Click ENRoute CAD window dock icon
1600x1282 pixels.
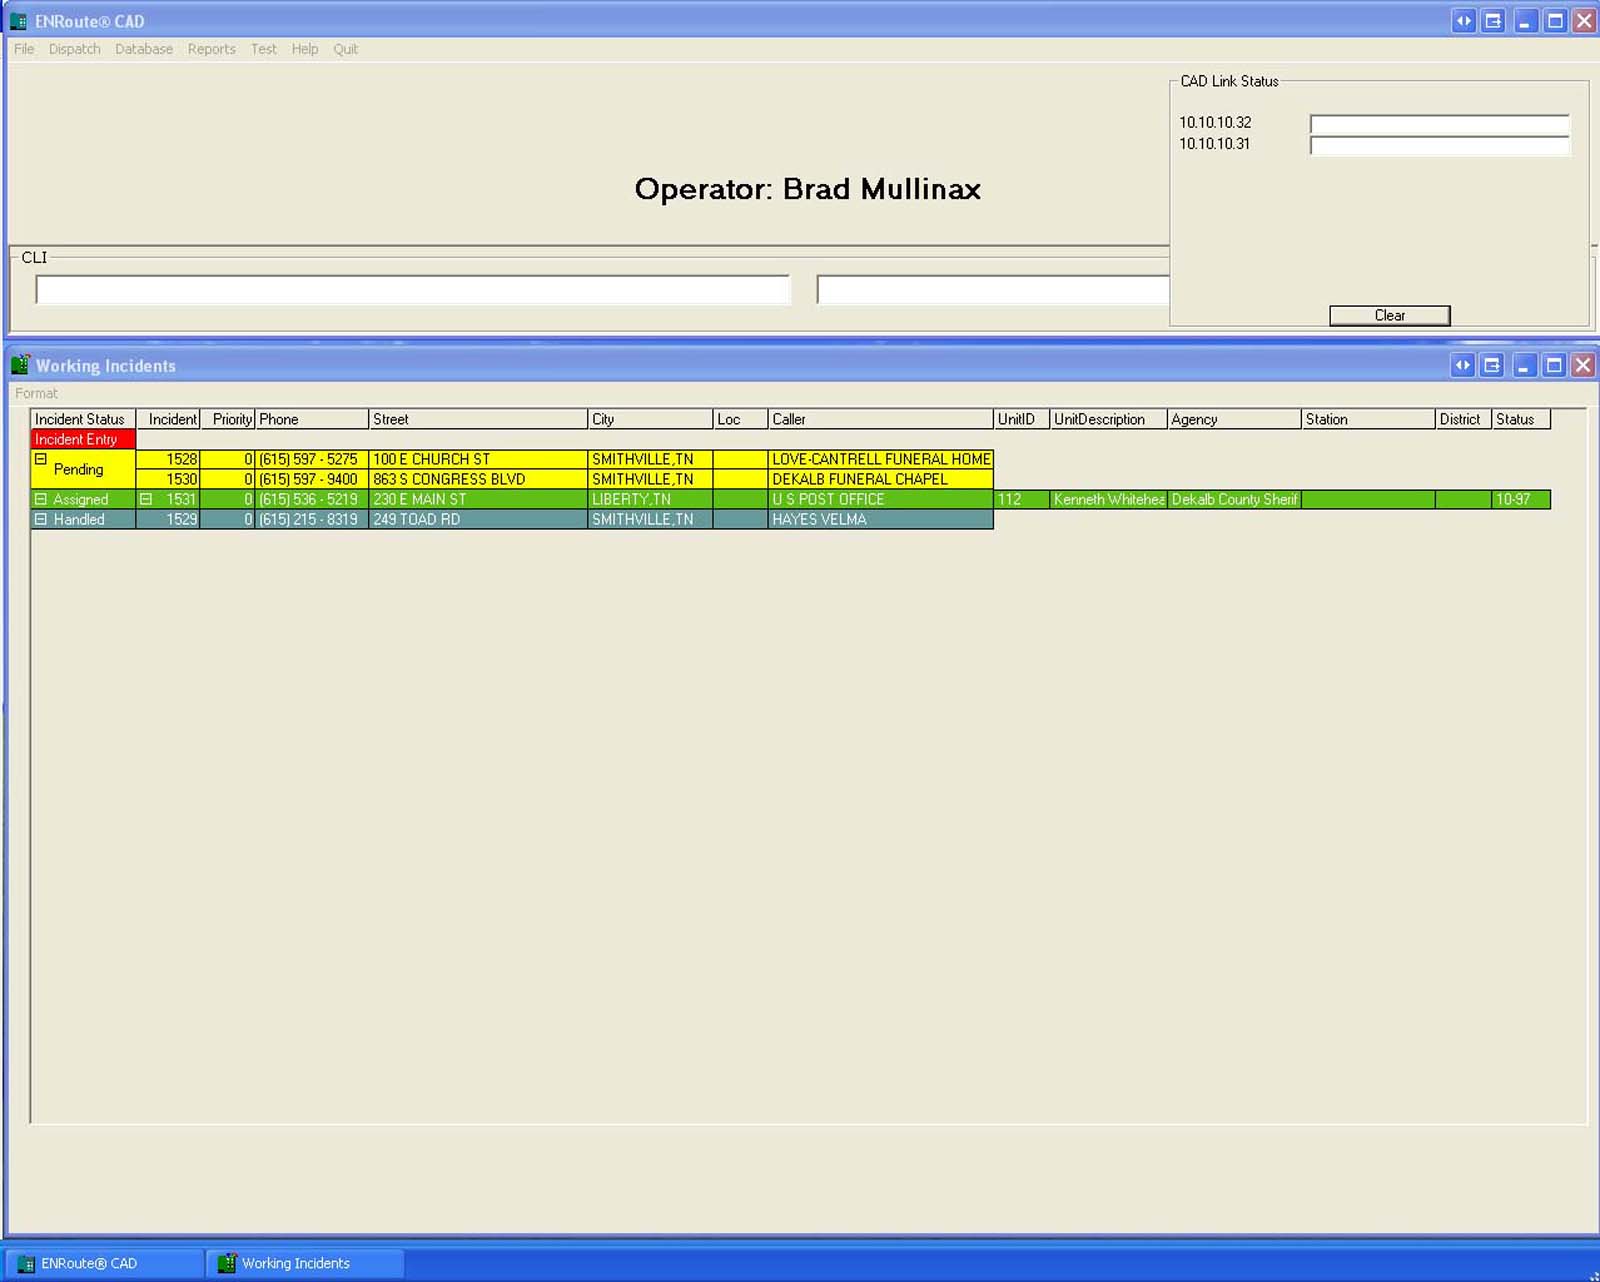point(1493,21)
